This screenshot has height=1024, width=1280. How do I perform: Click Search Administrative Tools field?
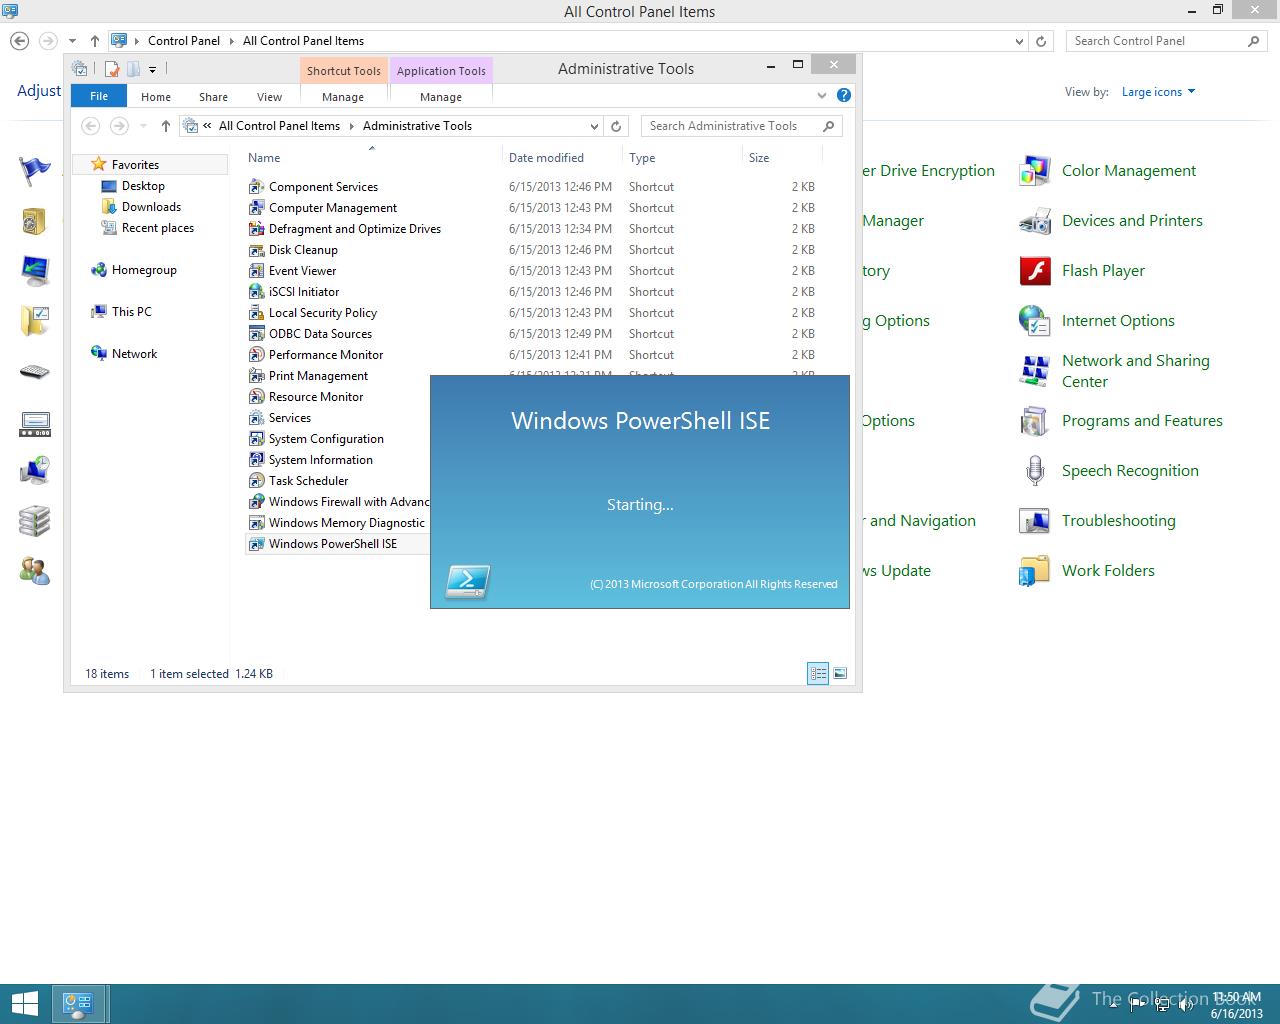pyautogui.click(x=741, y=126)
